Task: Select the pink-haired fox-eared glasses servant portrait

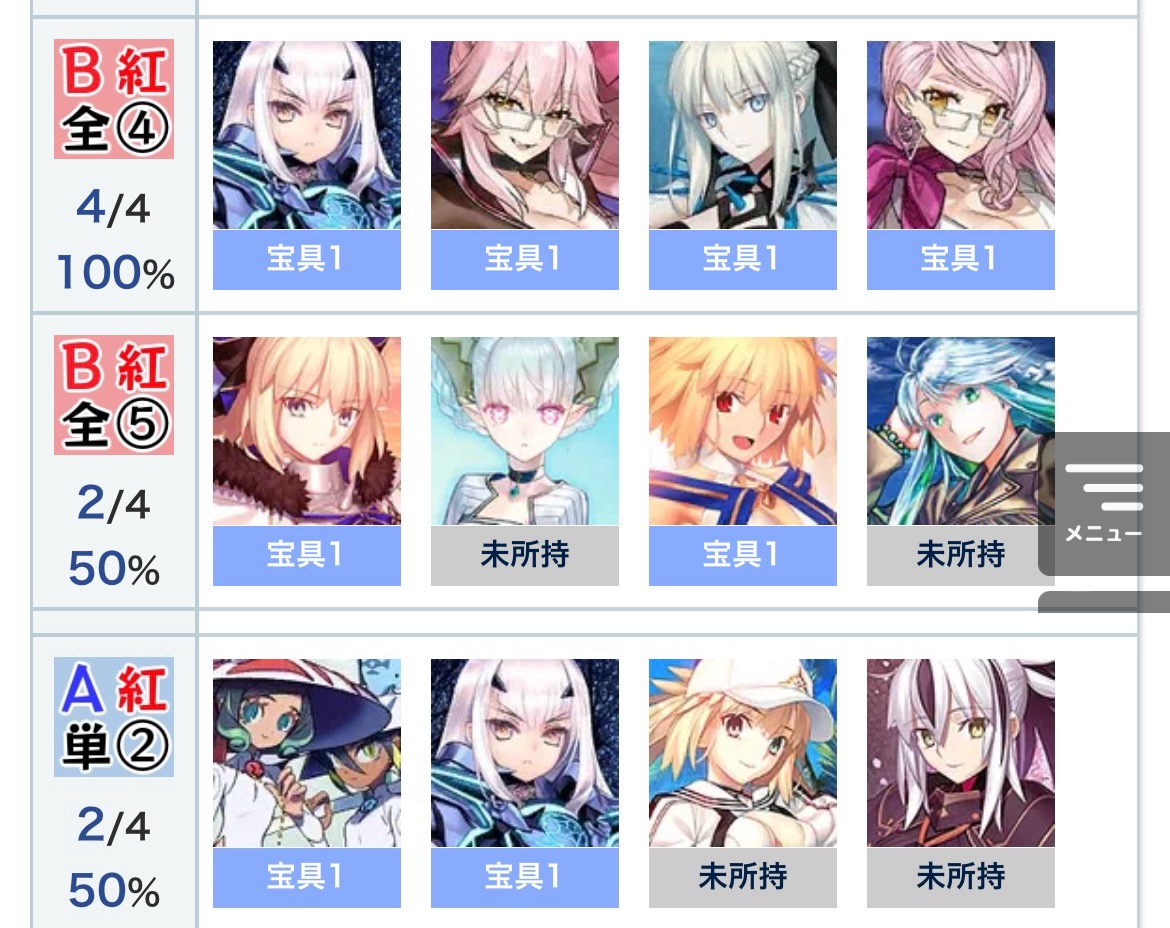Action: 525,135
